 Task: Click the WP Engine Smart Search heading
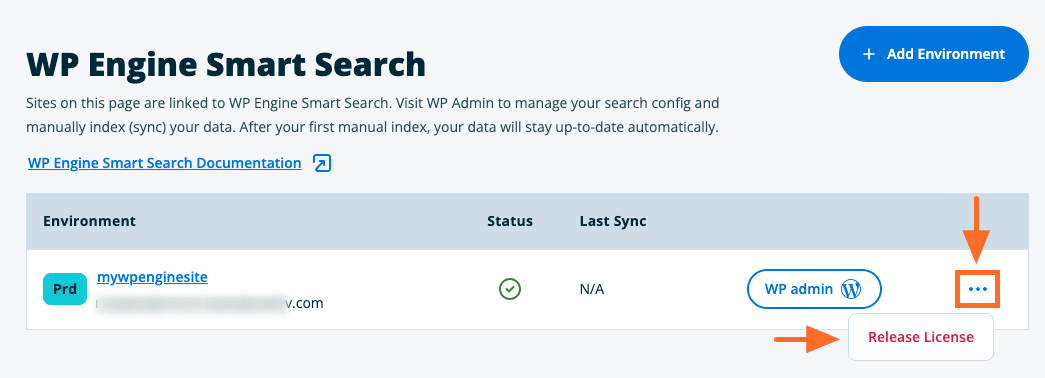point(226,65)
